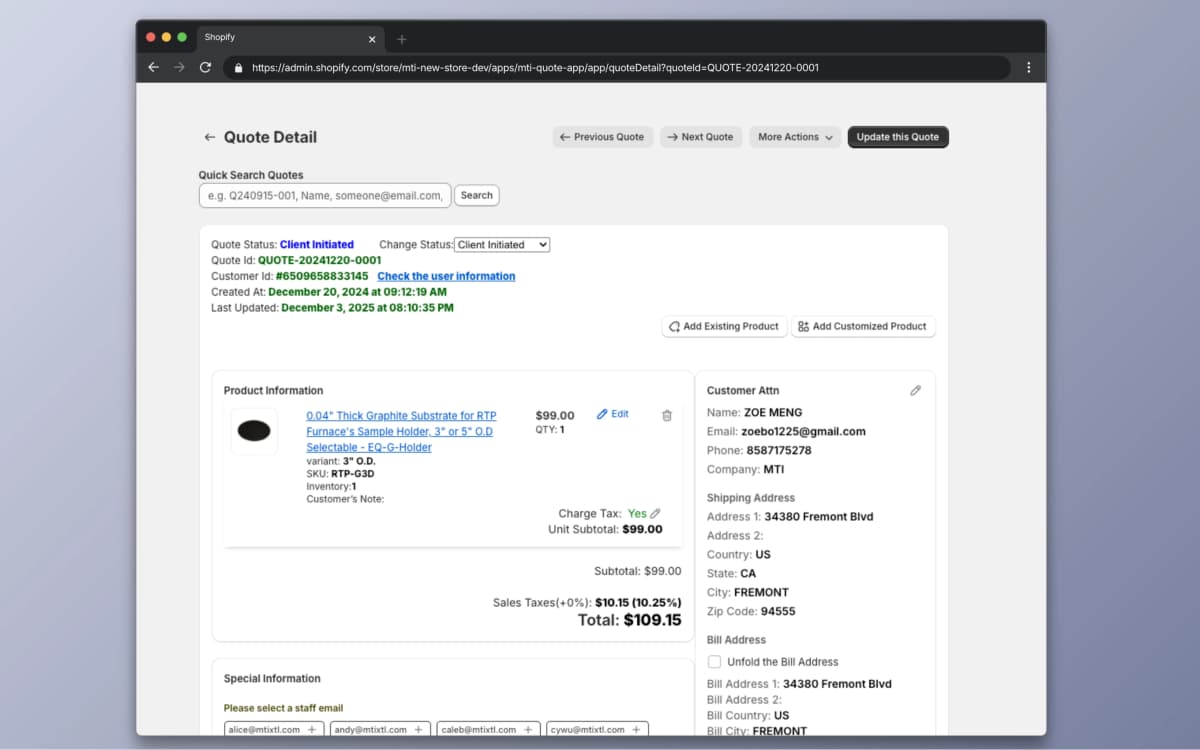The image size is (1200, 750).
Task: Click the trash icon to delete product
Action: pyautogui.click(x=667, y=415)
